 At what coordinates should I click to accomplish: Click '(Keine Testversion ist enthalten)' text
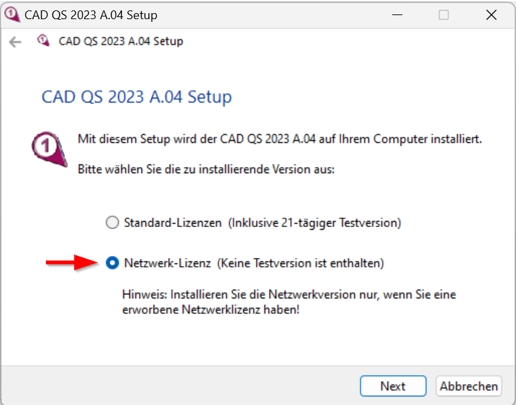tap(301, 263)
